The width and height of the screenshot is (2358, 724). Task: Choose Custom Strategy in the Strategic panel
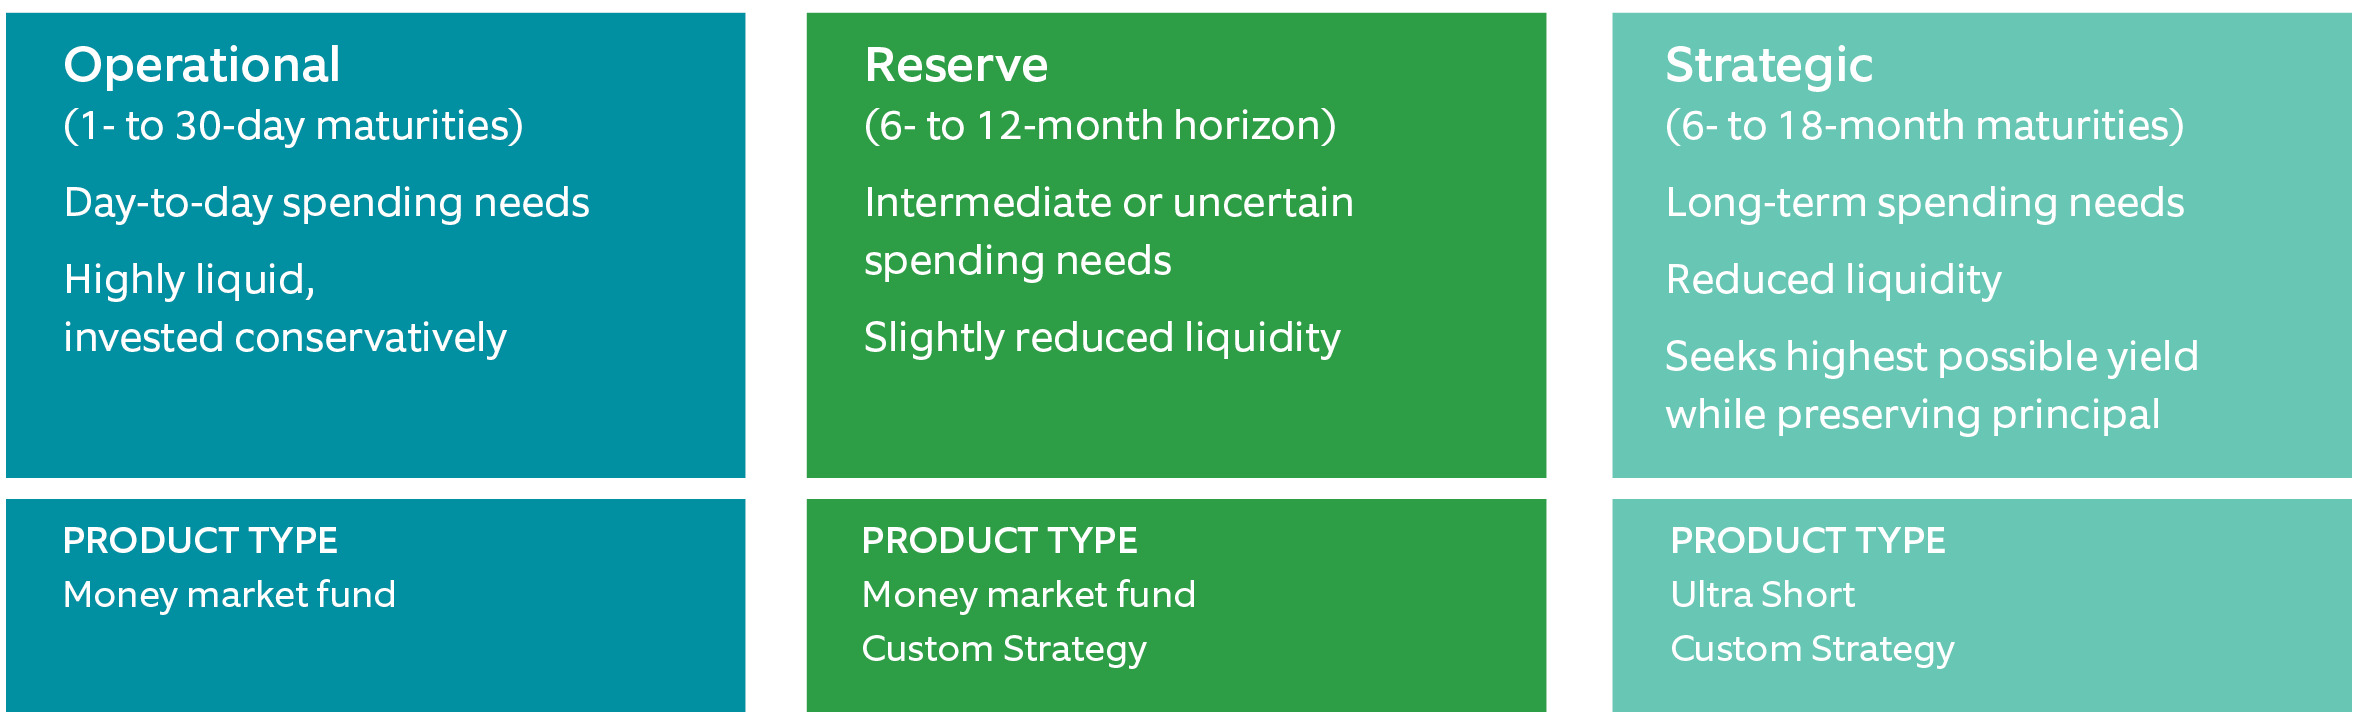1812,649
